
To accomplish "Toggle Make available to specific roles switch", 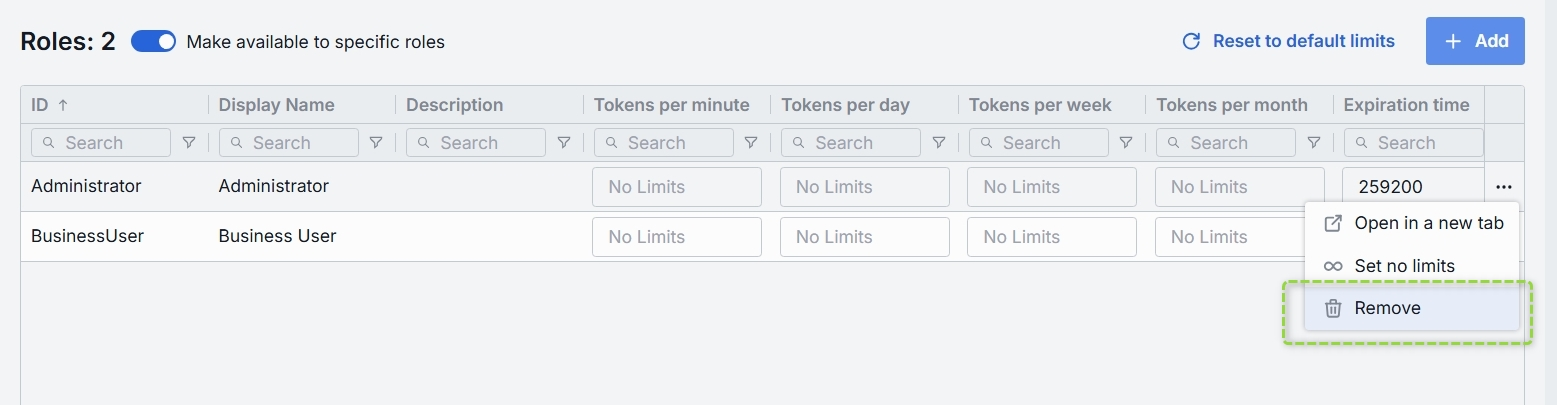I will click(154, 41).
